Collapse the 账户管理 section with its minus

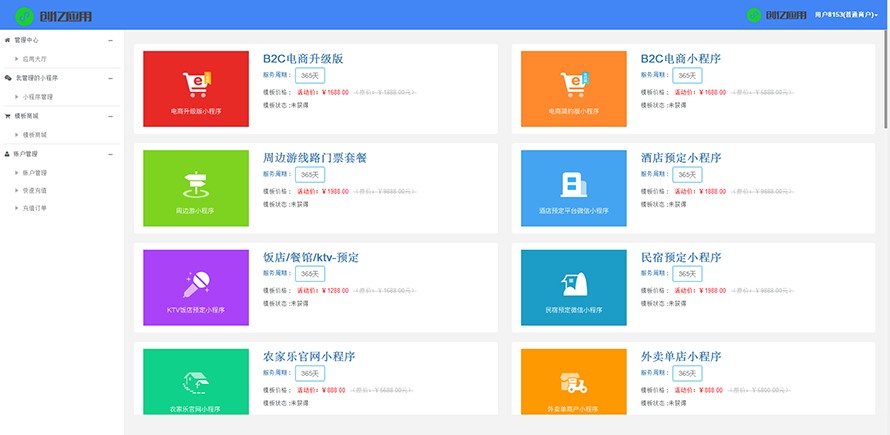coord(111,154)
